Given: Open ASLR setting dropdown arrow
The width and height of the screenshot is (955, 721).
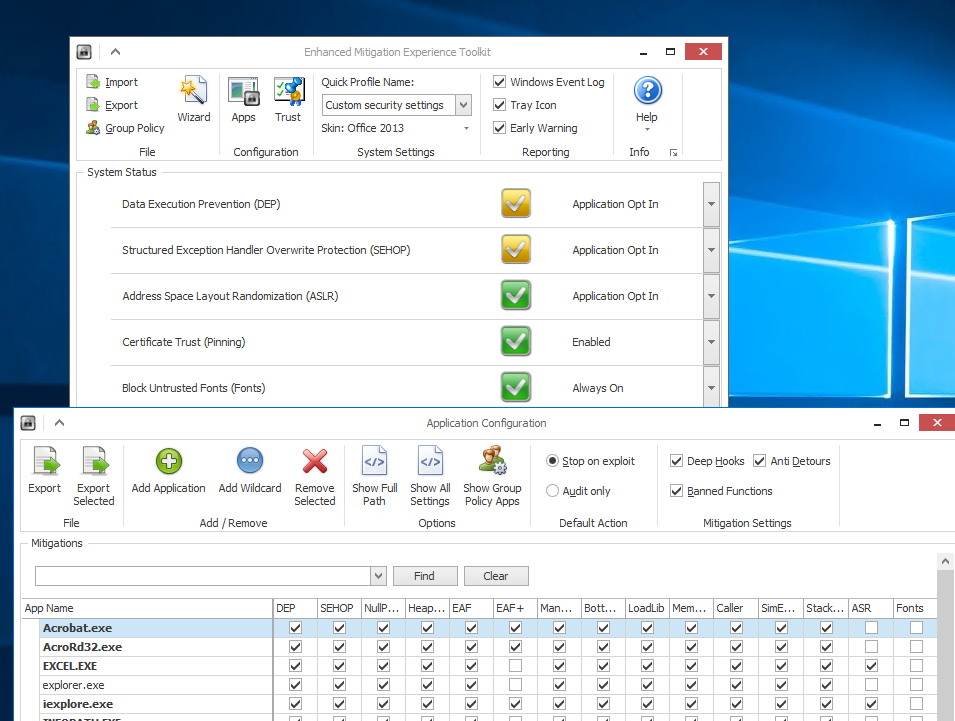Looking at the screenshot, I should 711,296.
